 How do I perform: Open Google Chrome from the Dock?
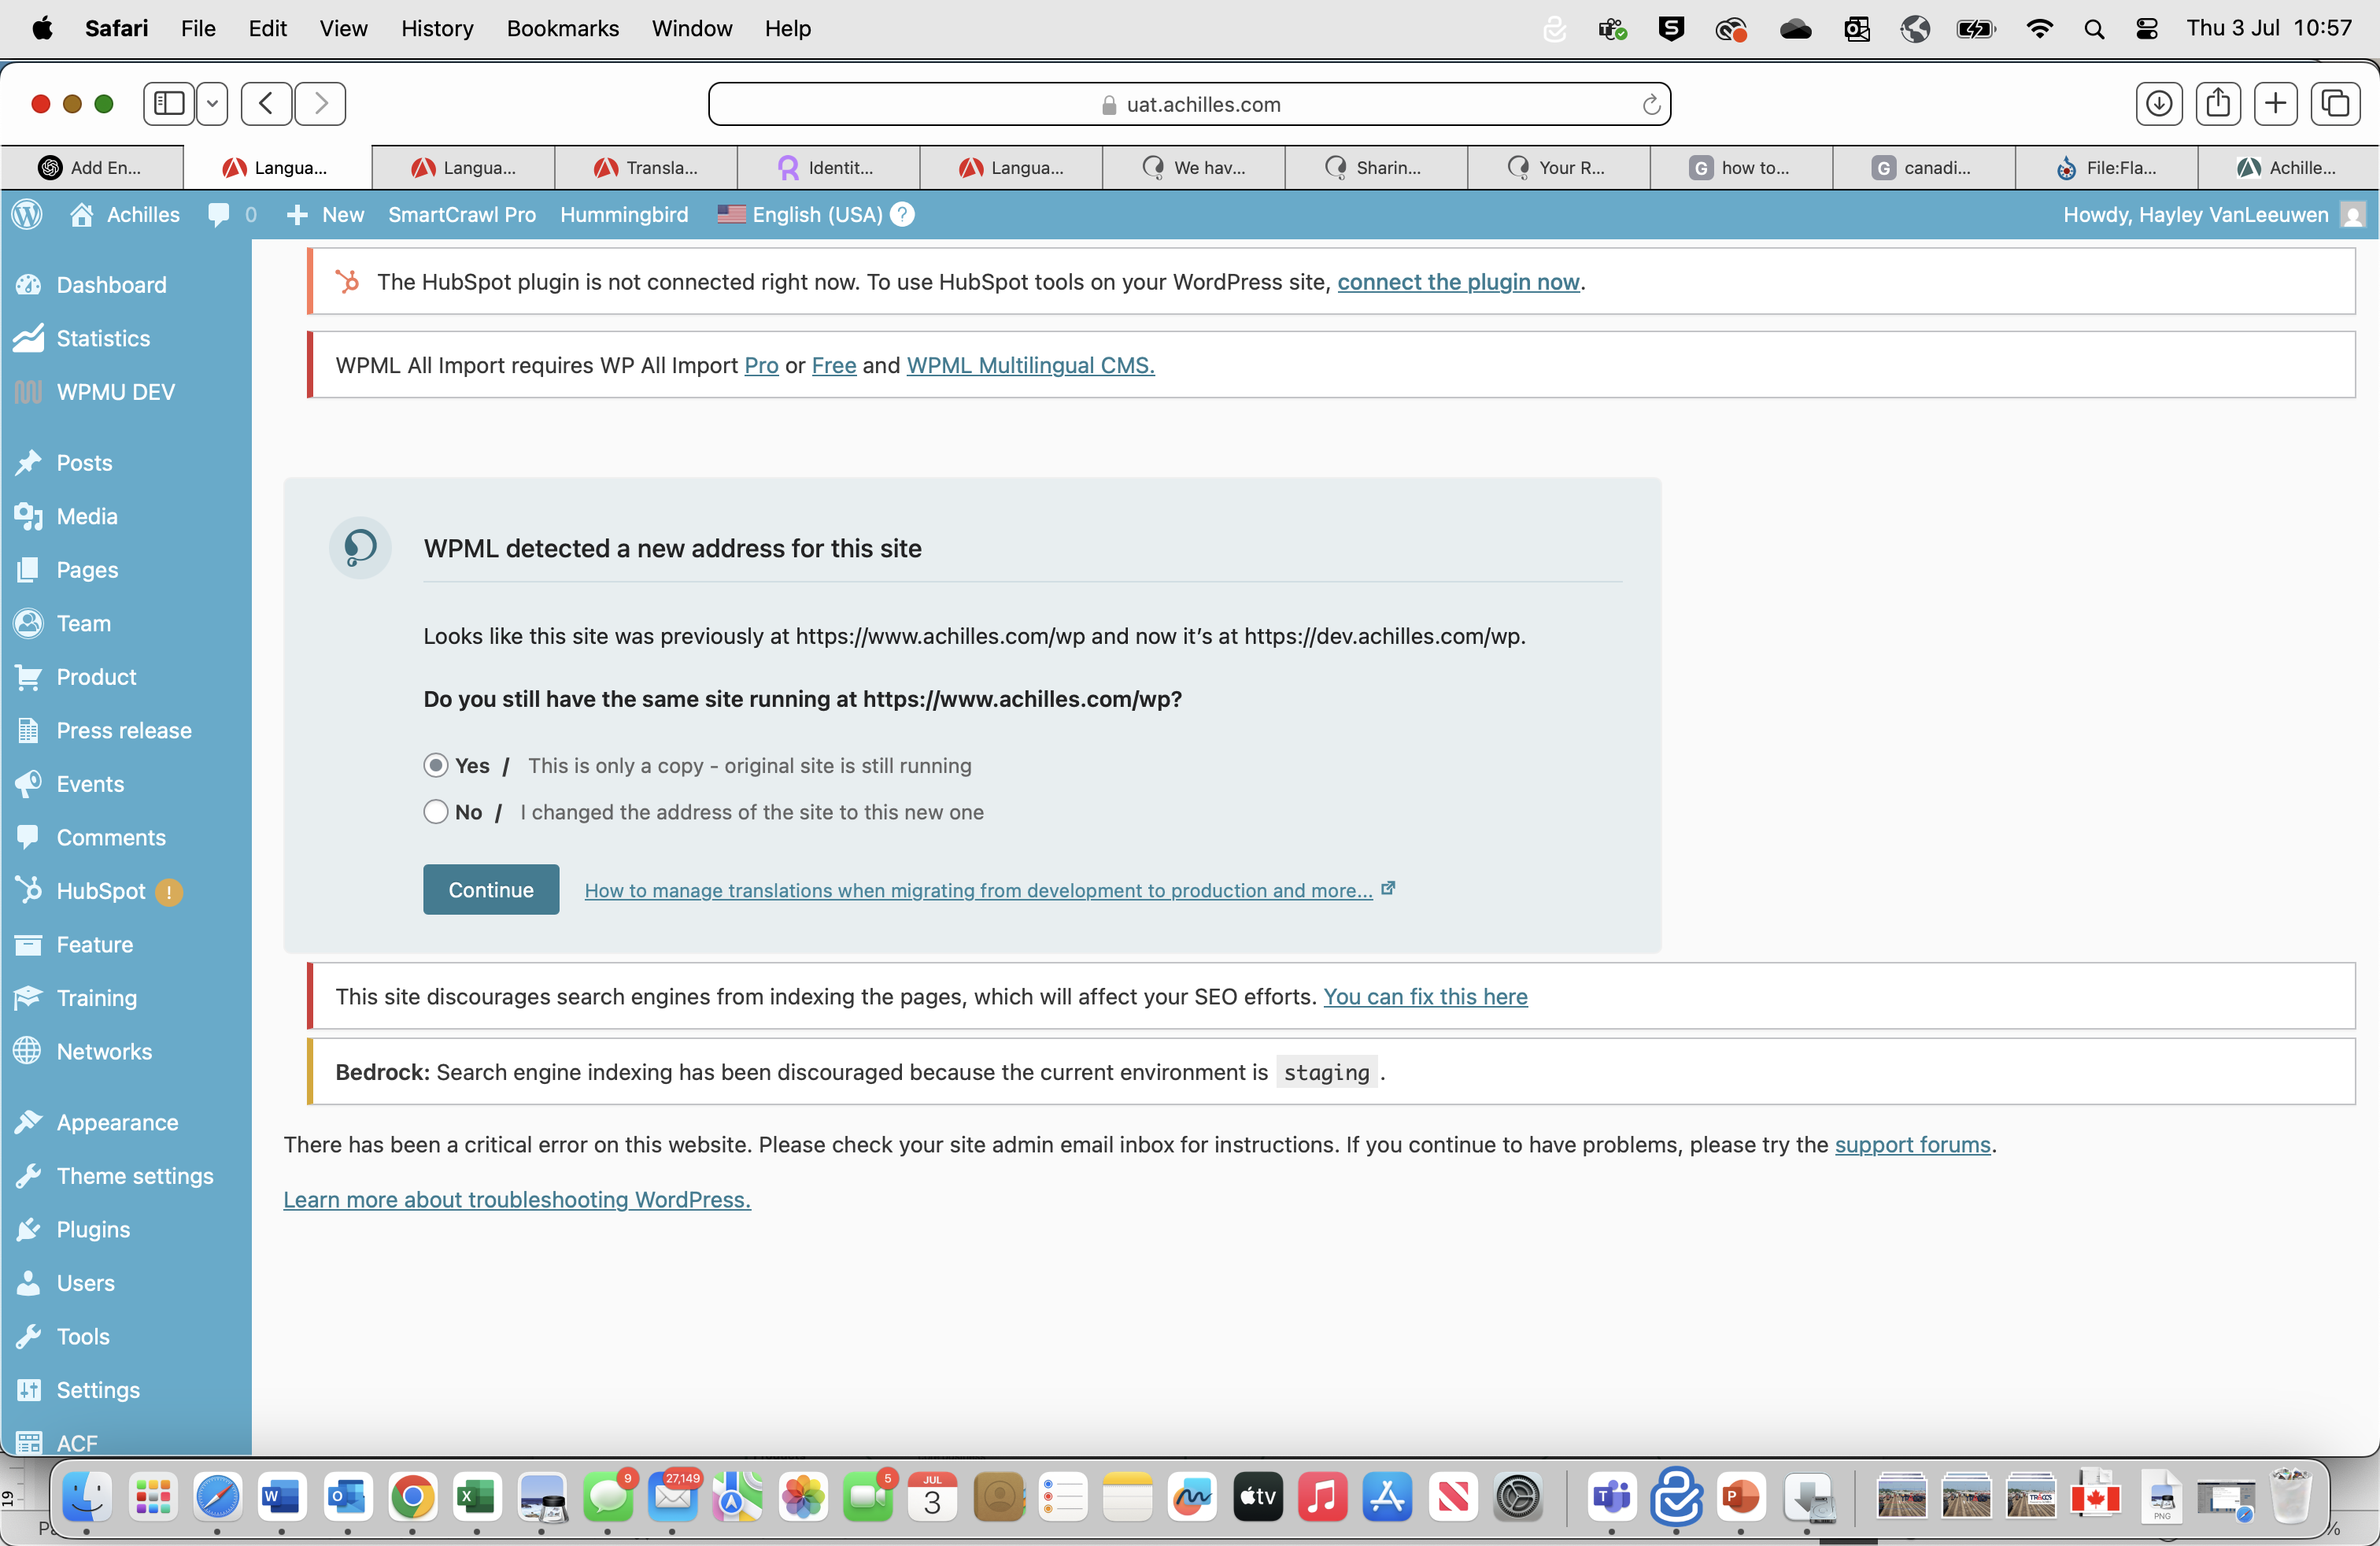tap(413, 1497)
